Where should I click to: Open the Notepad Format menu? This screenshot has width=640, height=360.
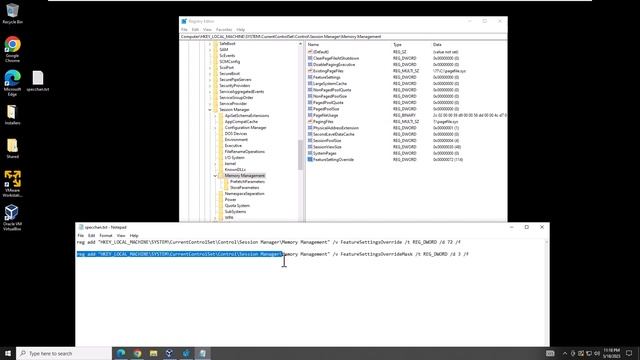click(x=106, y=236)
